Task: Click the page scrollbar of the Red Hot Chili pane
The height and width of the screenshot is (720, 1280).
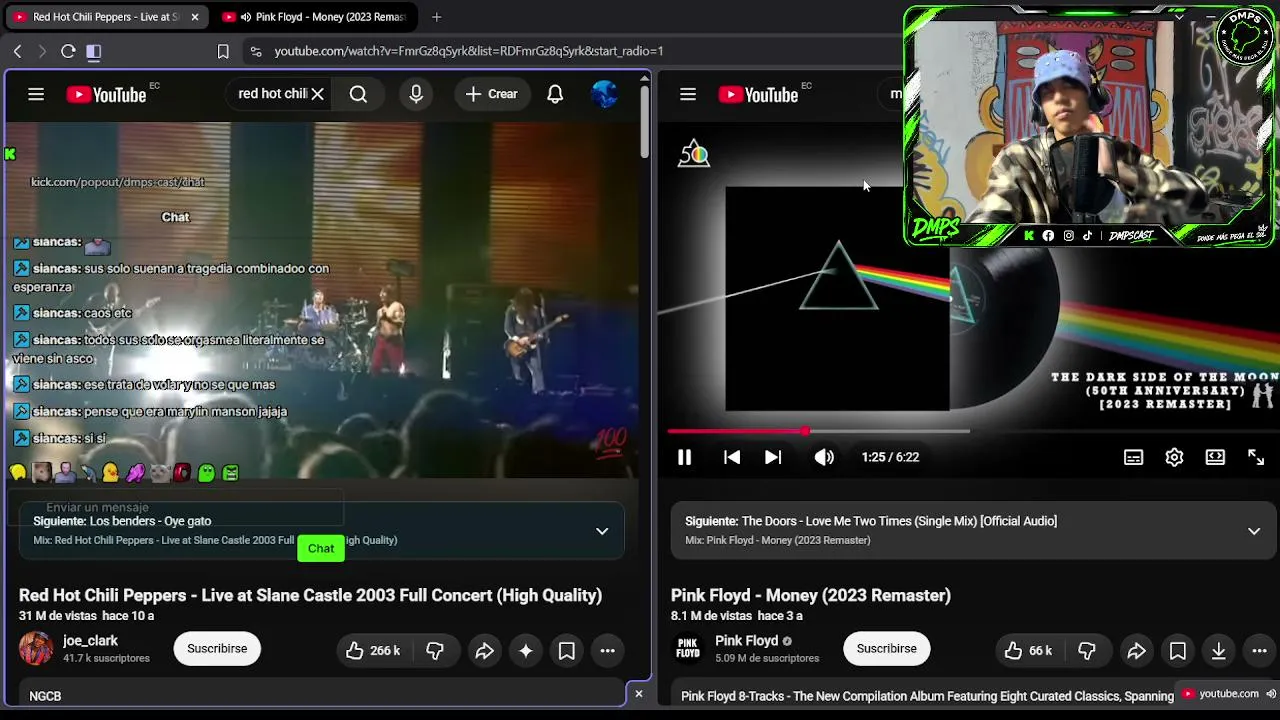Action: [645, 120]
